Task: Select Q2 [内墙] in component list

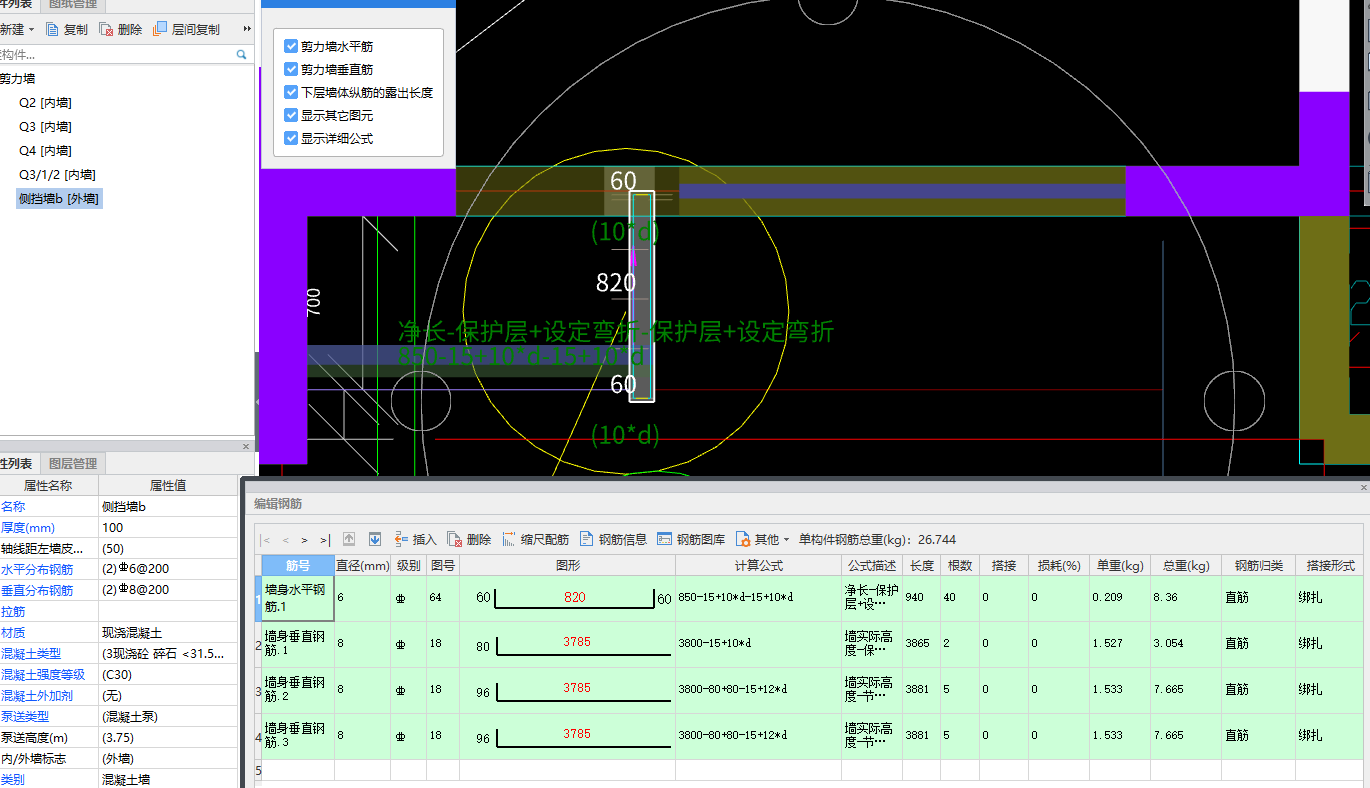Action: coord(45,103)
